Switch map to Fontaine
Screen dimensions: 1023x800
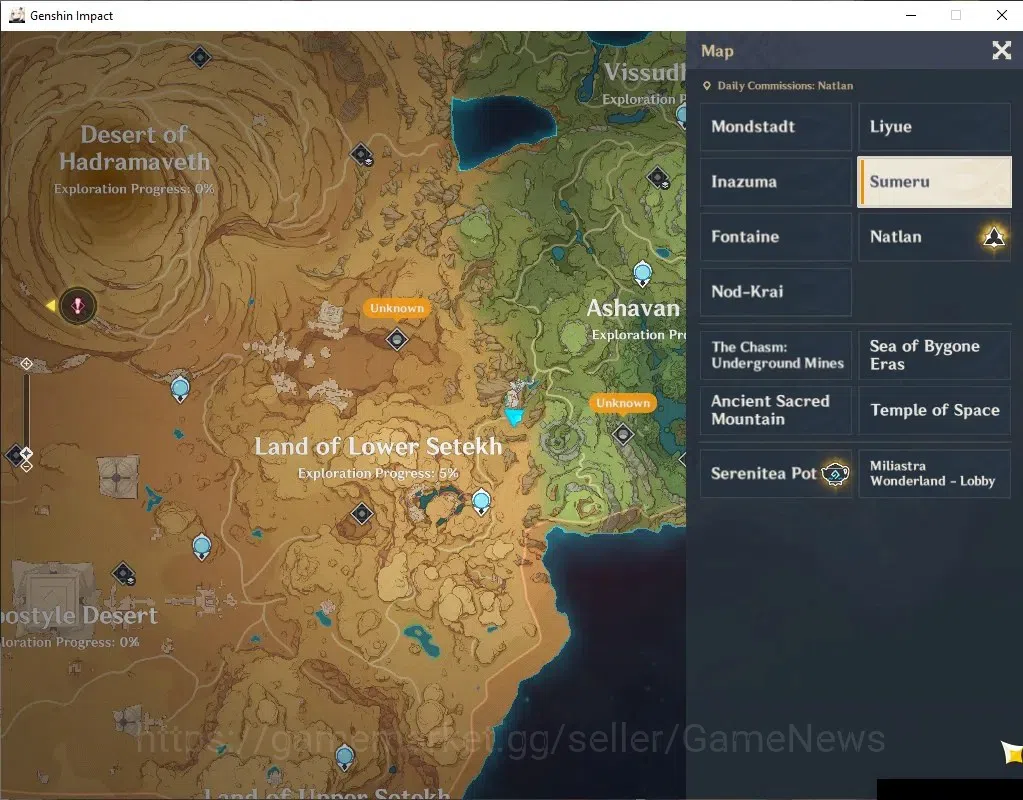click(x=776, y=236)
